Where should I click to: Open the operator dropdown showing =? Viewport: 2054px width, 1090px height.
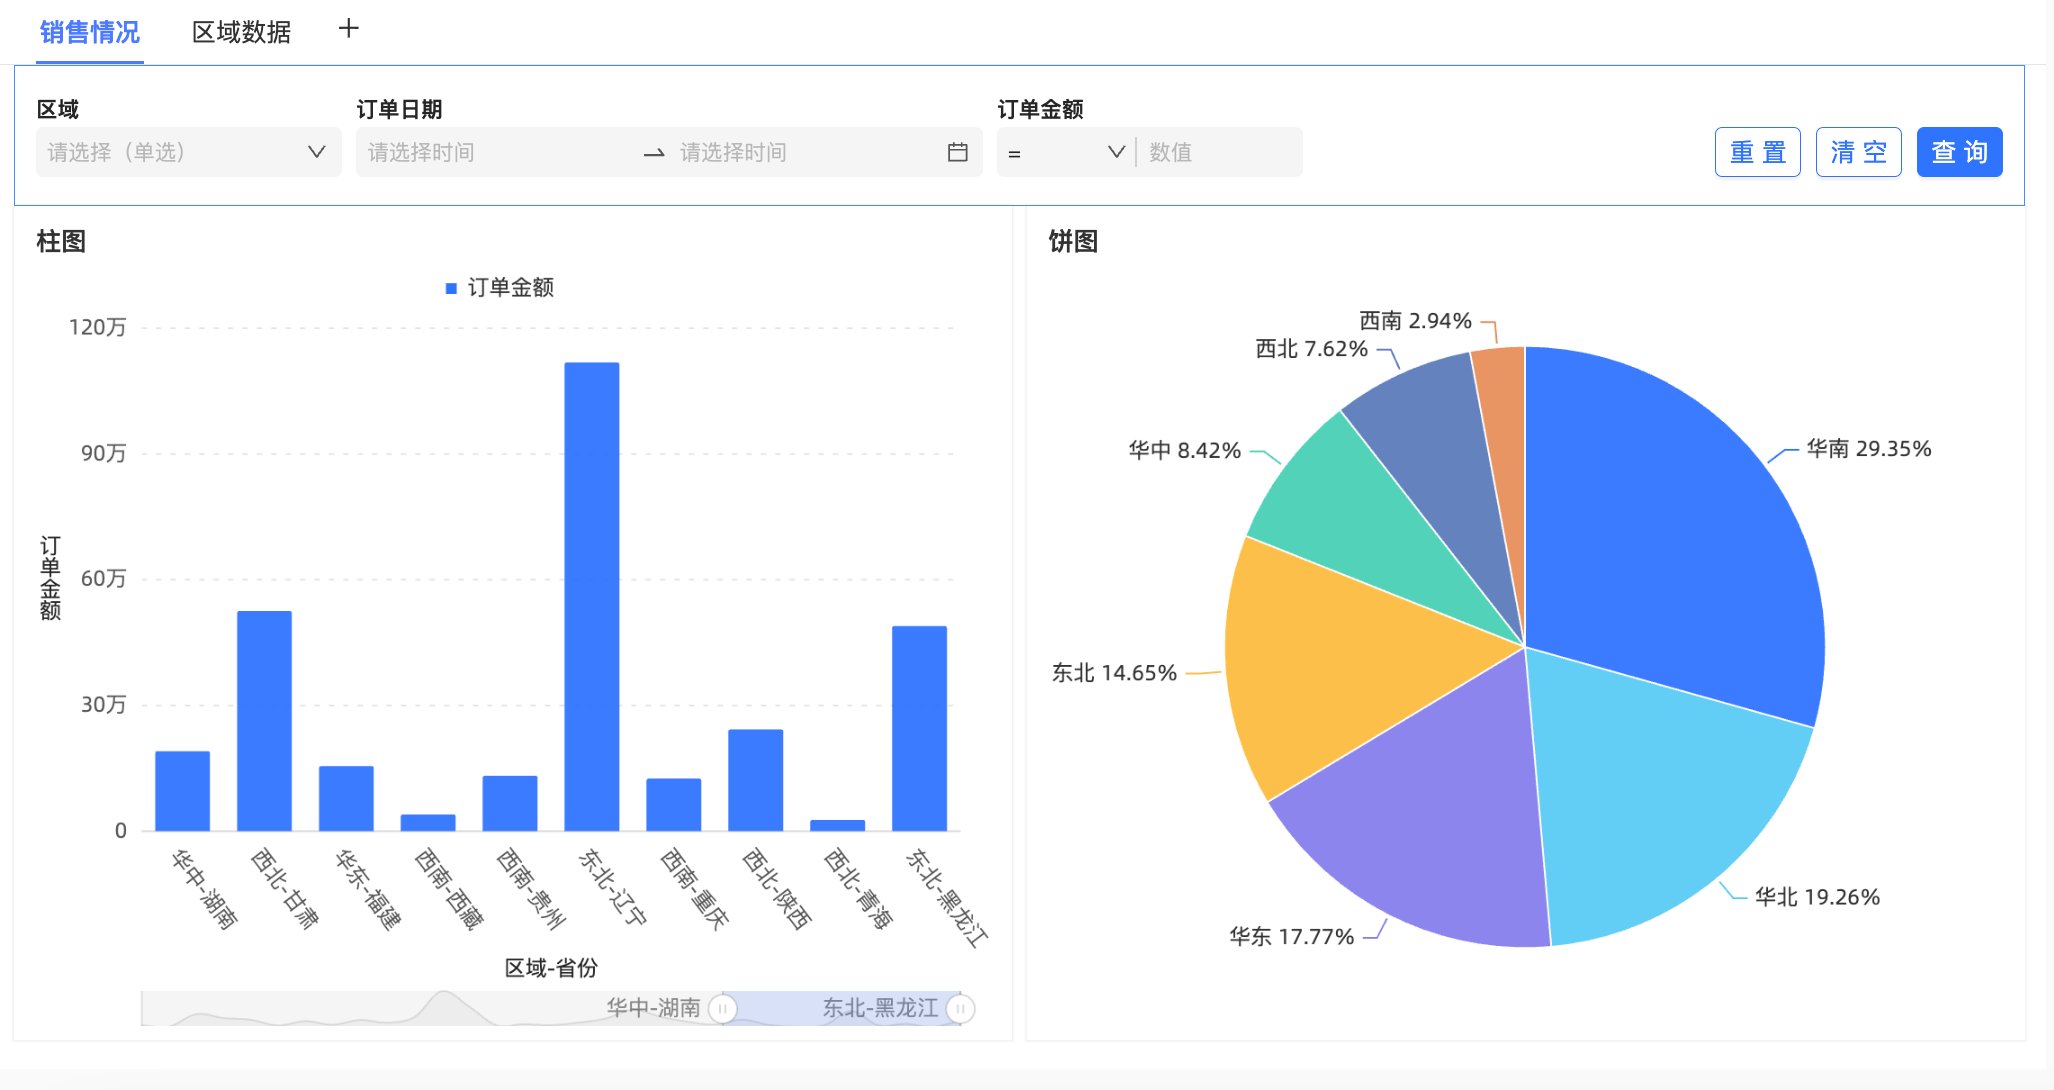click(x=1066, y=152)
